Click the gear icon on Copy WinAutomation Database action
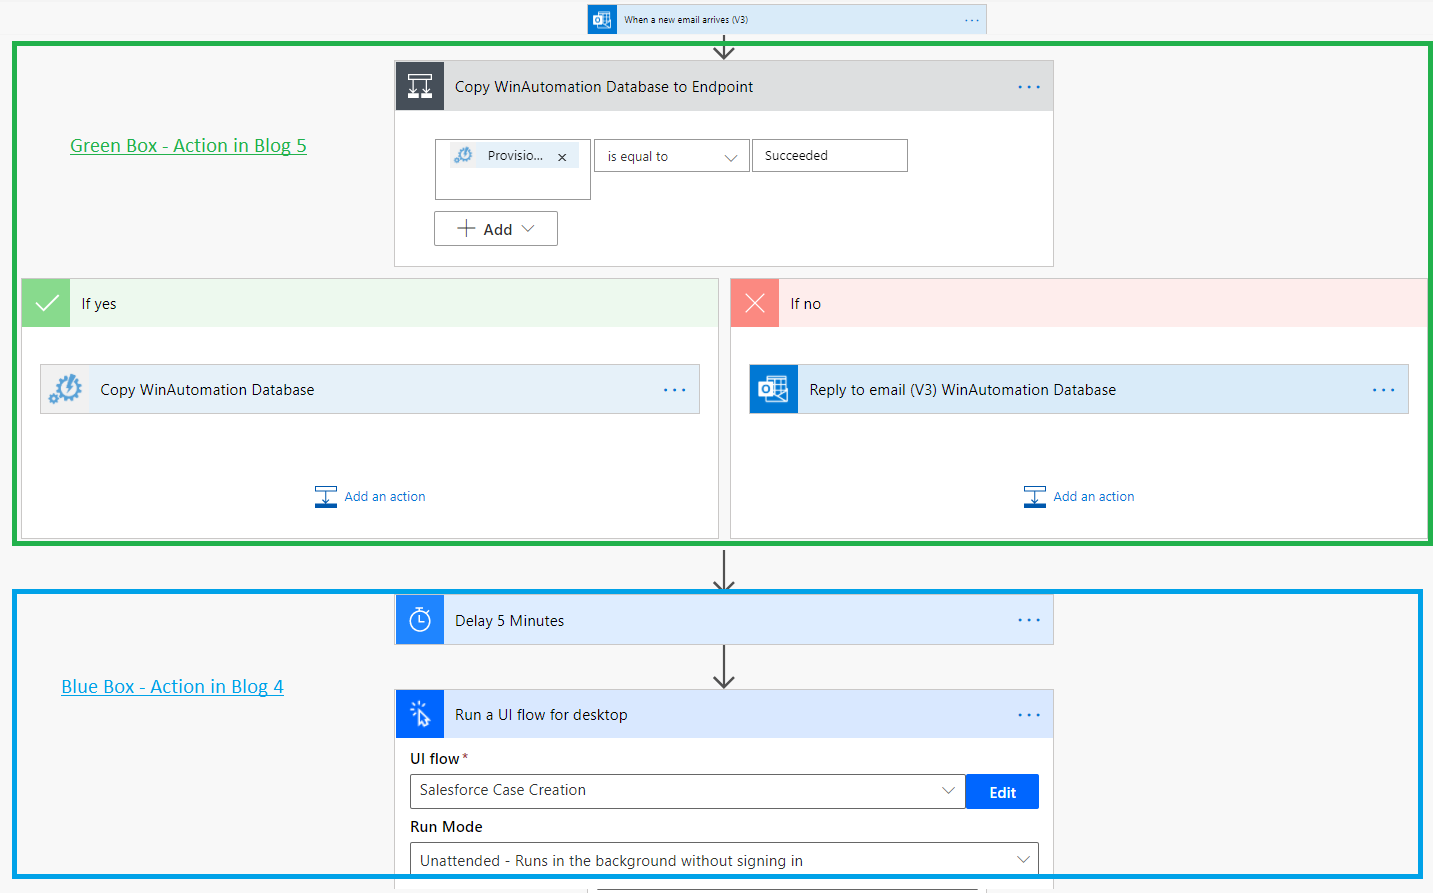The image size is (1433, 893). pos(66,390)
